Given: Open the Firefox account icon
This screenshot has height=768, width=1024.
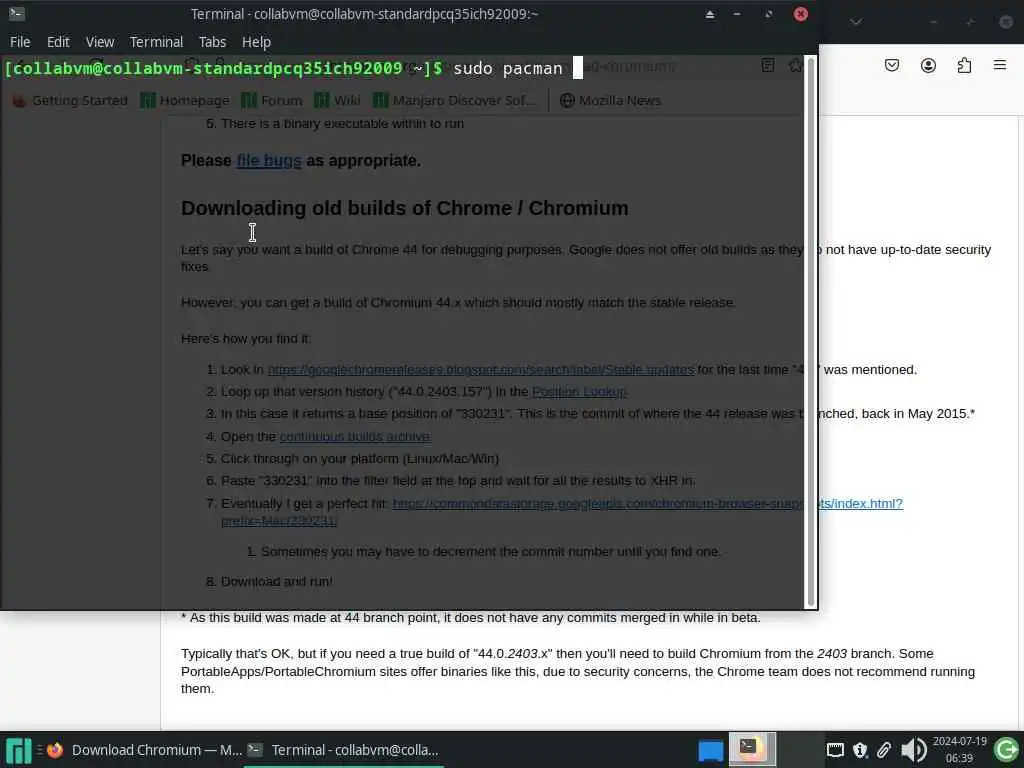Looking at the screenshot, I should [x=928, y=65].
